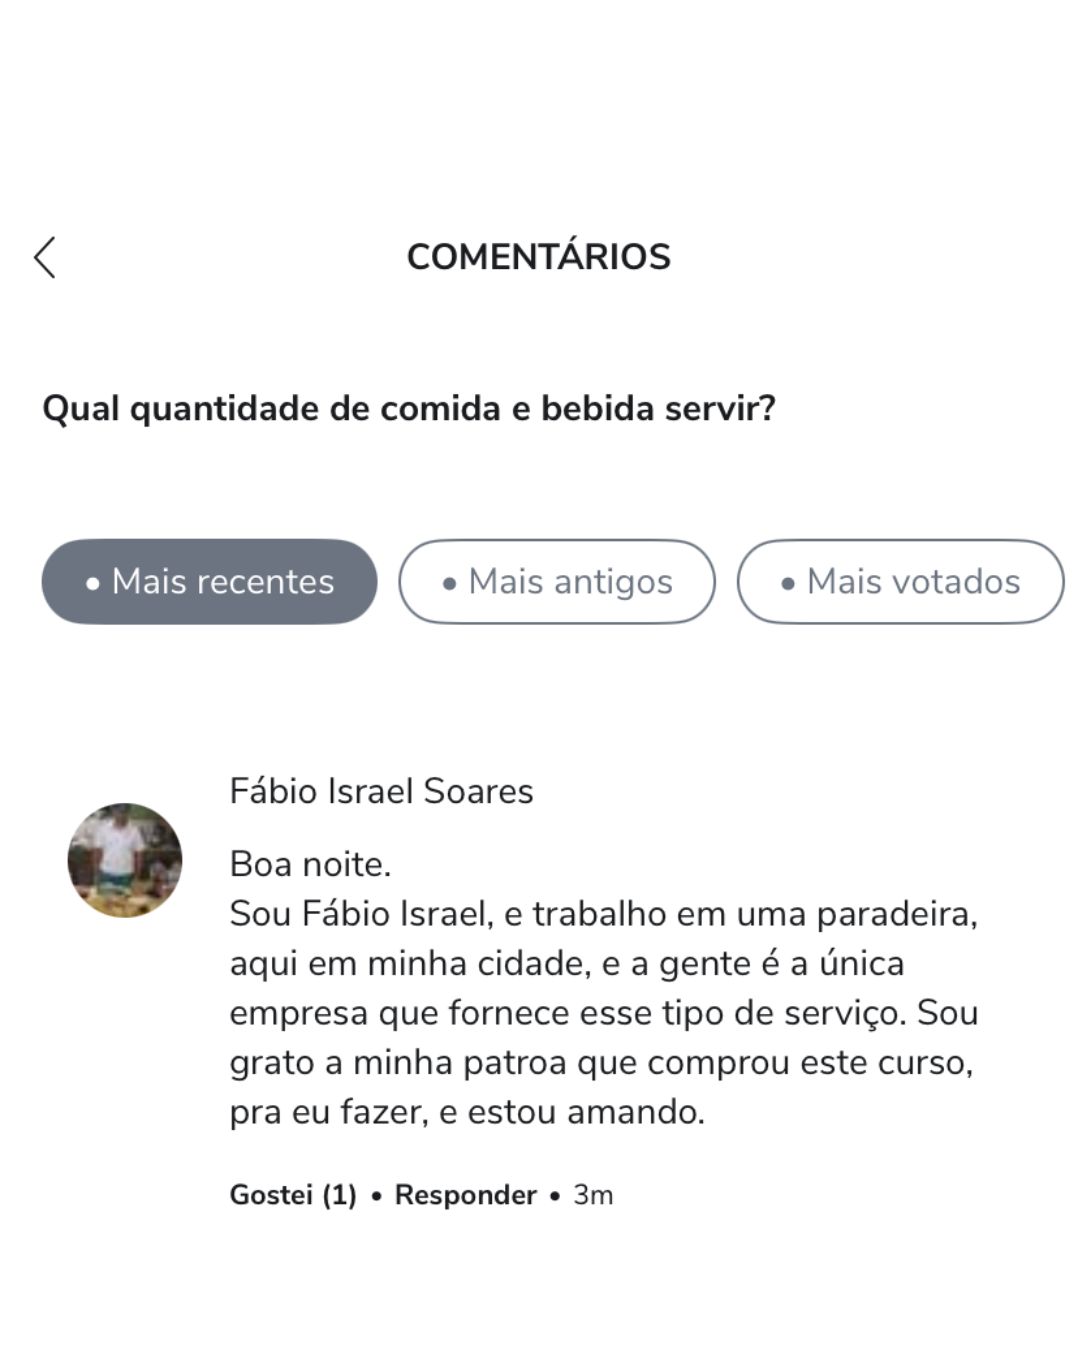Image resolution: width=1080 pixels, height=1350 pixels.
Task: Click the like count "(1)" beside Gostei
Action: (x=339, y=1195)
